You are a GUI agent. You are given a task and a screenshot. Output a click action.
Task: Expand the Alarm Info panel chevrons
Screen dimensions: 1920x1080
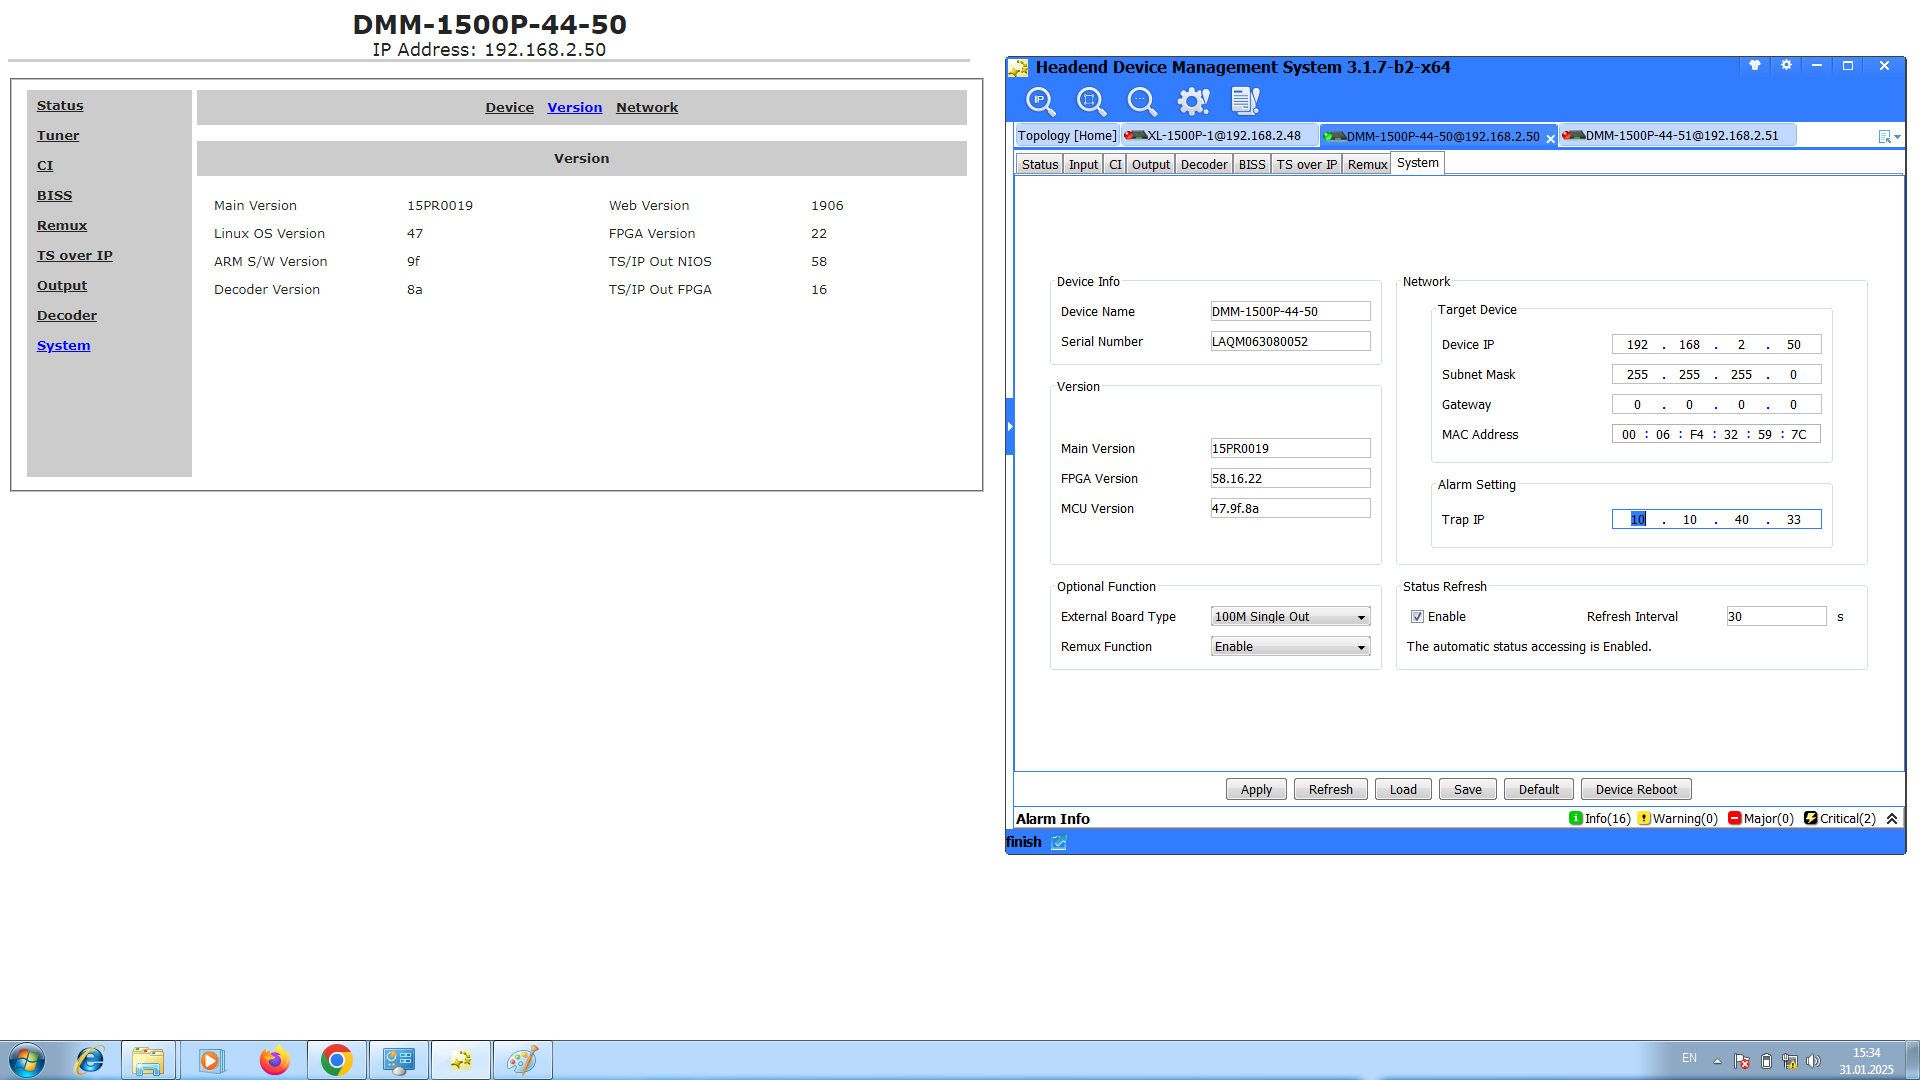point(1892,819)
